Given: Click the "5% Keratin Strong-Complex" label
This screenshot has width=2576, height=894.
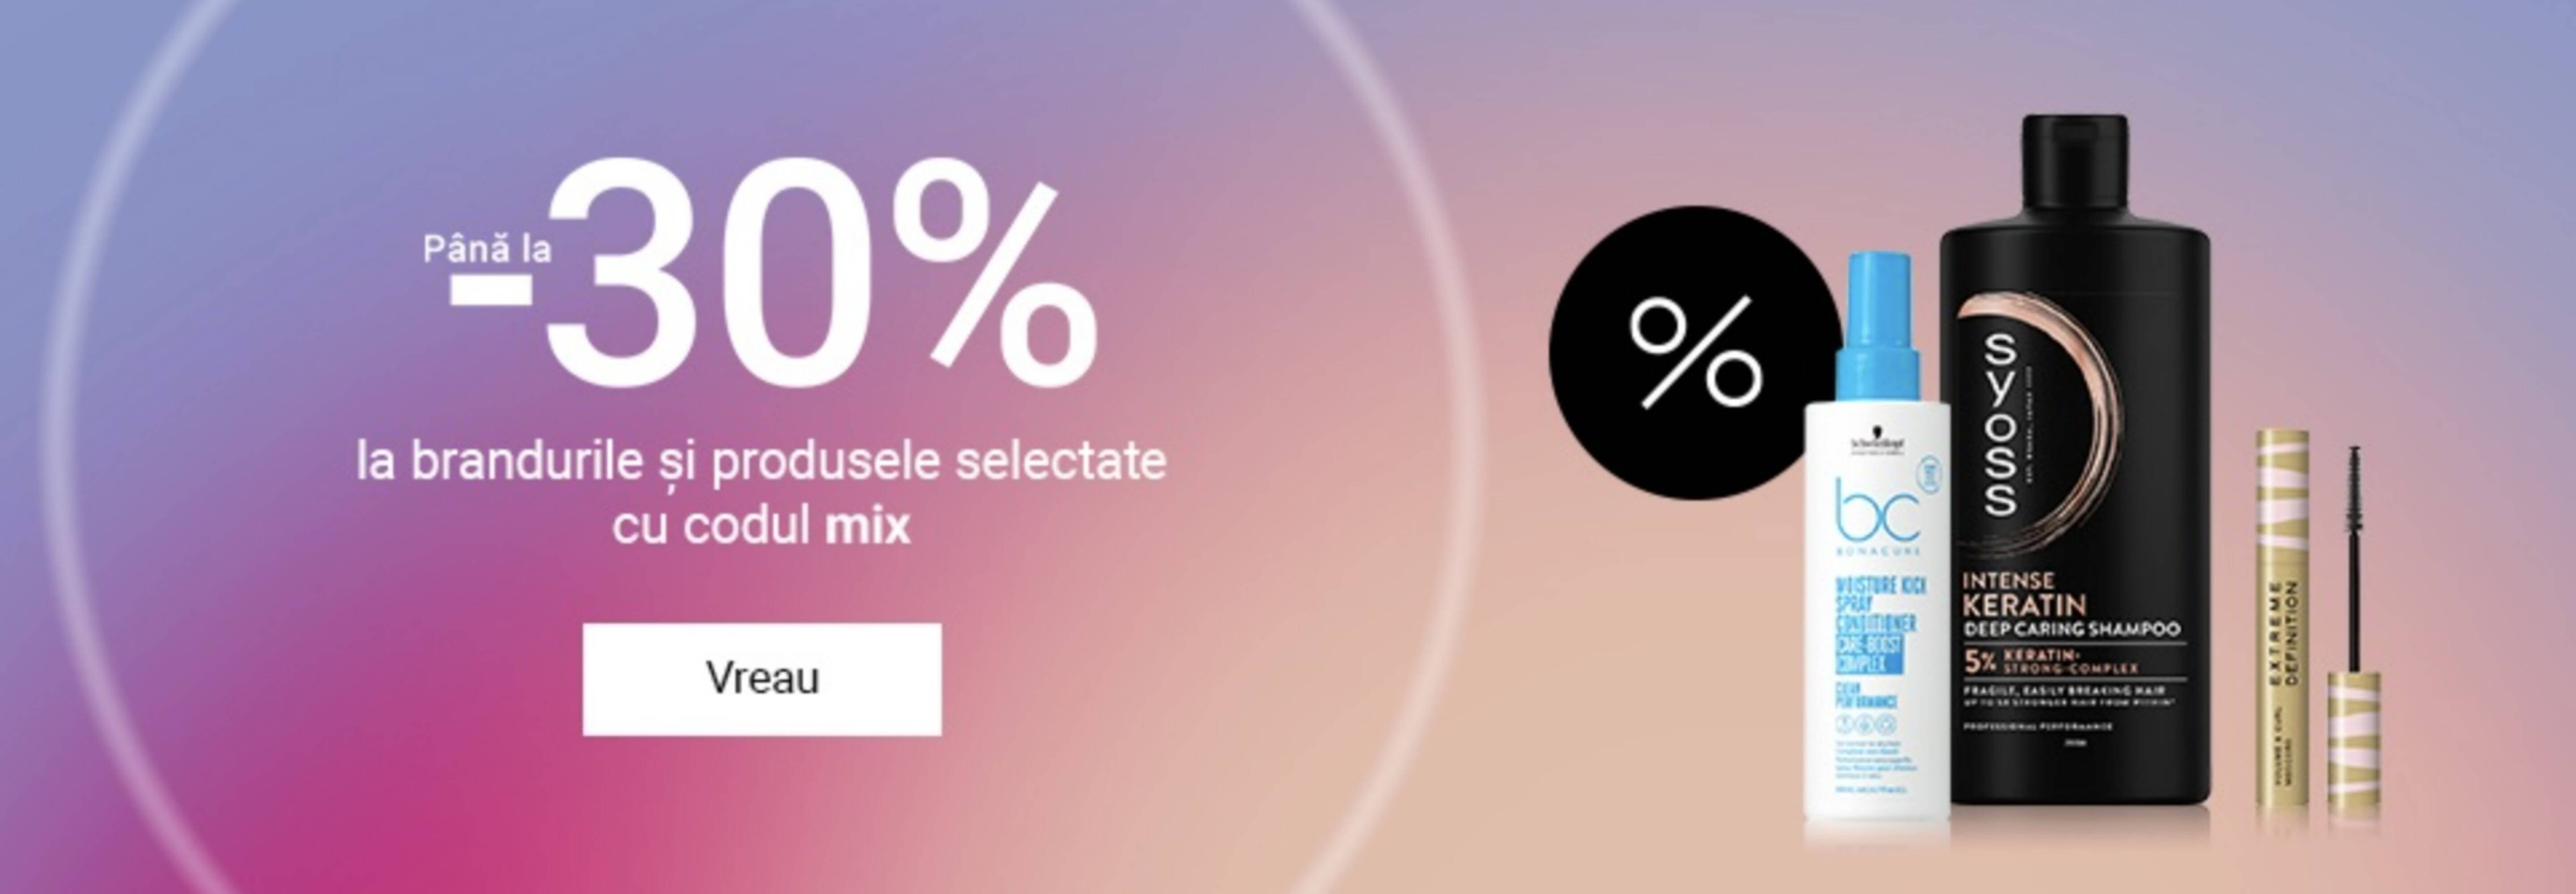Looking at the screenshot, I should 2051,662.
